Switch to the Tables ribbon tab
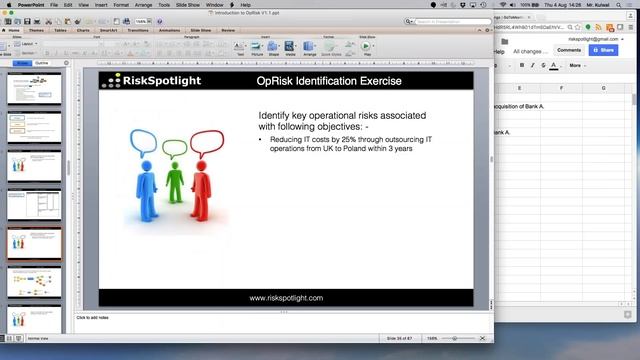640x360 pixels. [x=60, y=30]
